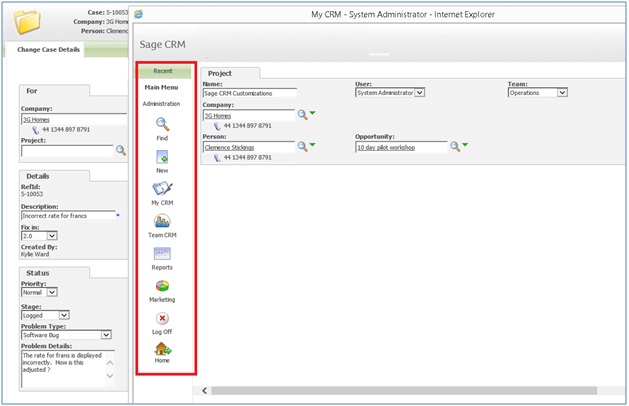The width and height of the screenshot is (629, 406).
Task: Open 3G Homes link in Project tab
Action: point(218,116)
